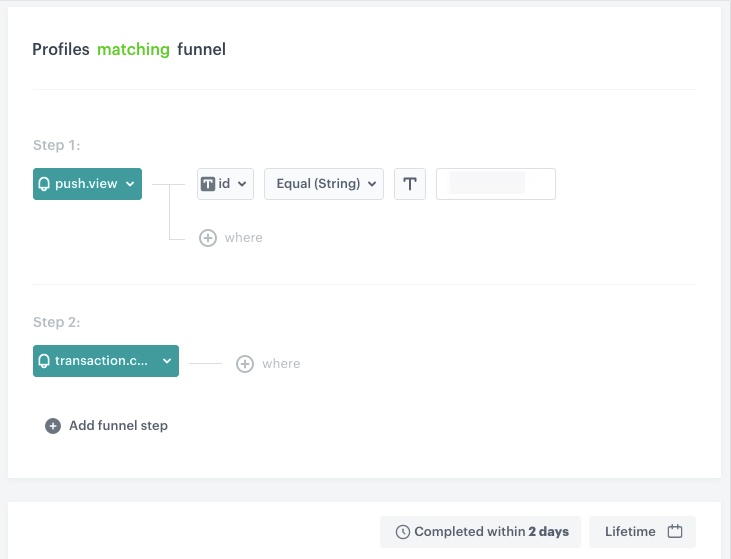
Task: Click the calendar icon next to Lifetime
Action: point(675,532)
